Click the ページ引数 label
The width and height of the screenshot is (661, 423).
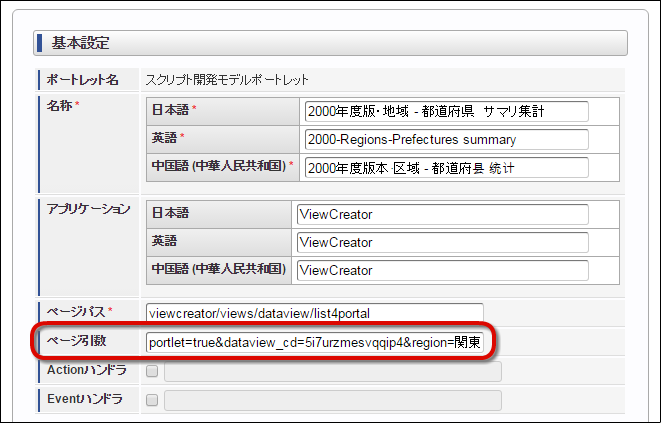(x=76, y=341)
